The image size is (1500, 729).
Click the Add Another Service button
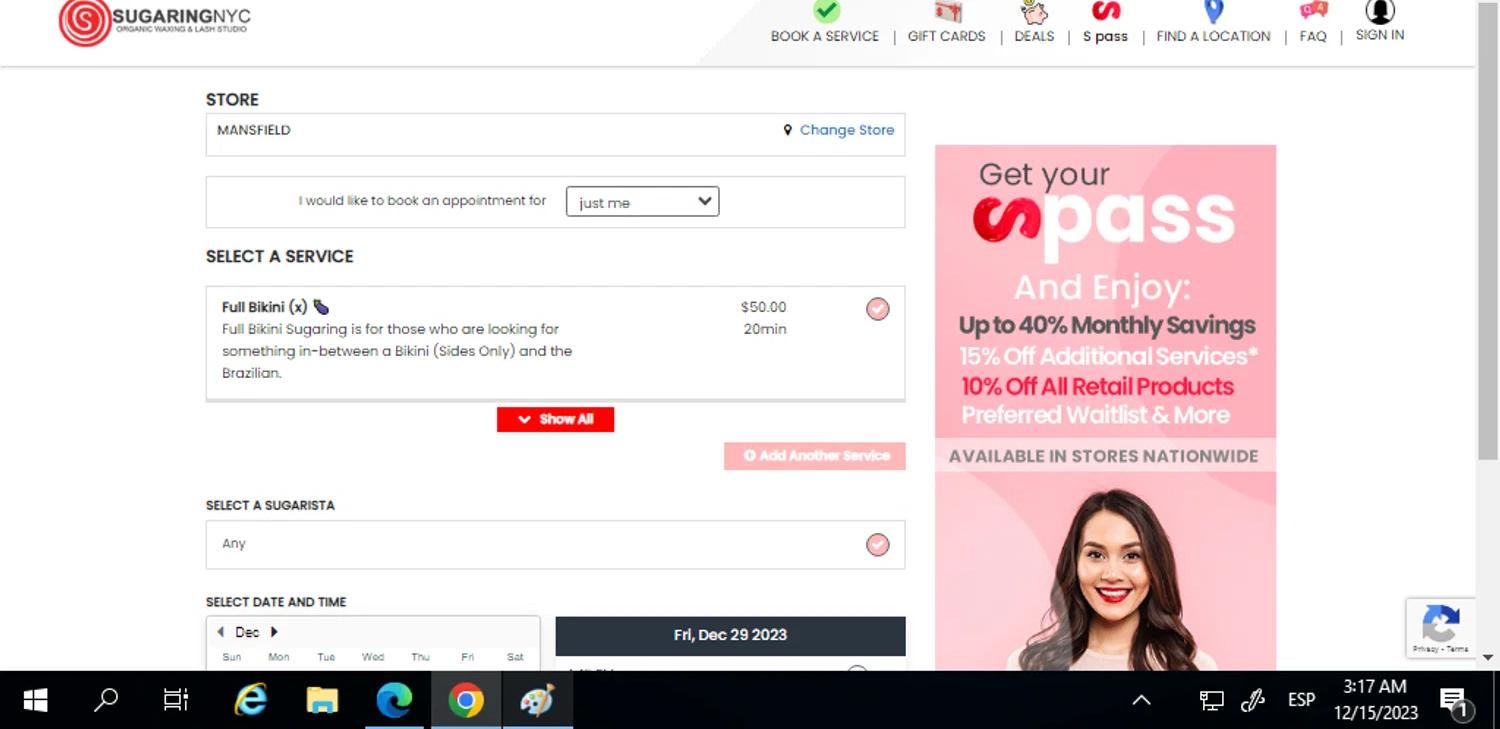[x=815, y=456]
